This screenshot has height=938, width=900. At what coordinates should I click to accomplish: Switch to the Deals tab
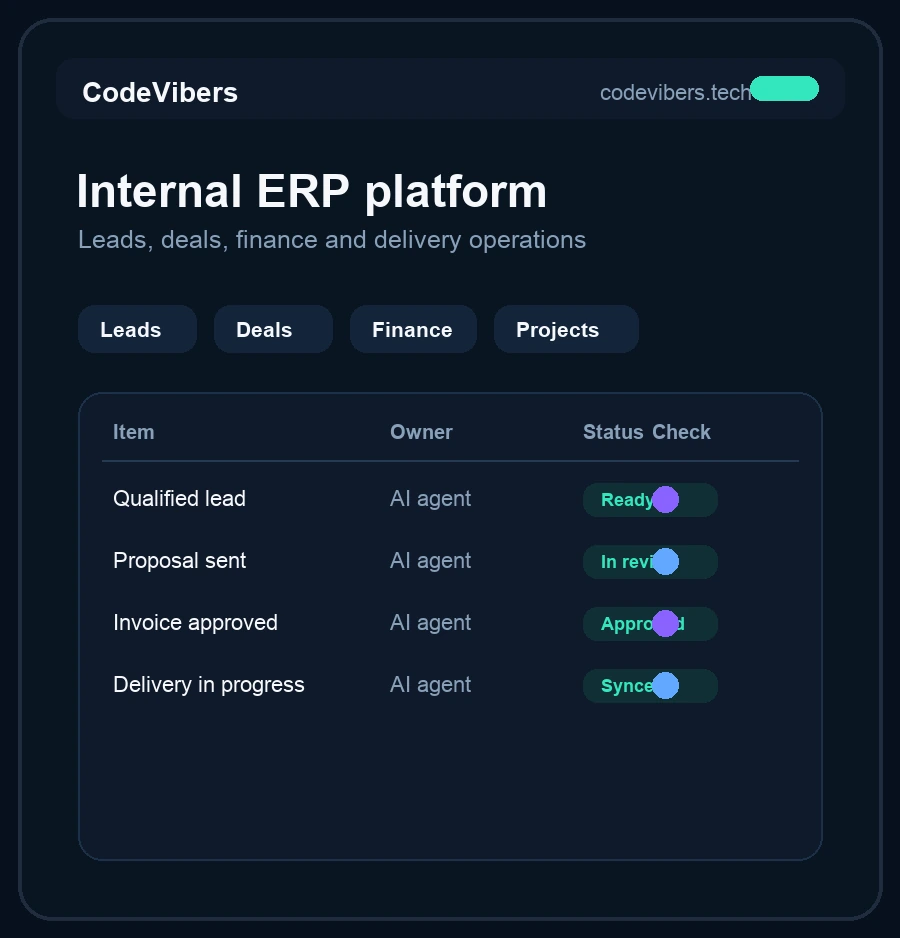273,329
